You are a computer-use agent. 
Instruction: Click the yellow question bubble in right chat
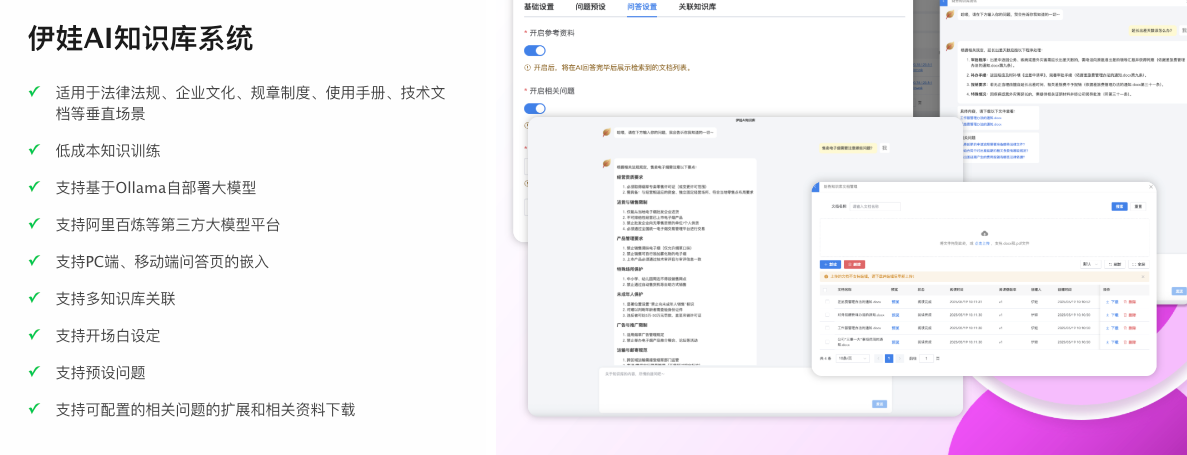(x=1153, y=30)
